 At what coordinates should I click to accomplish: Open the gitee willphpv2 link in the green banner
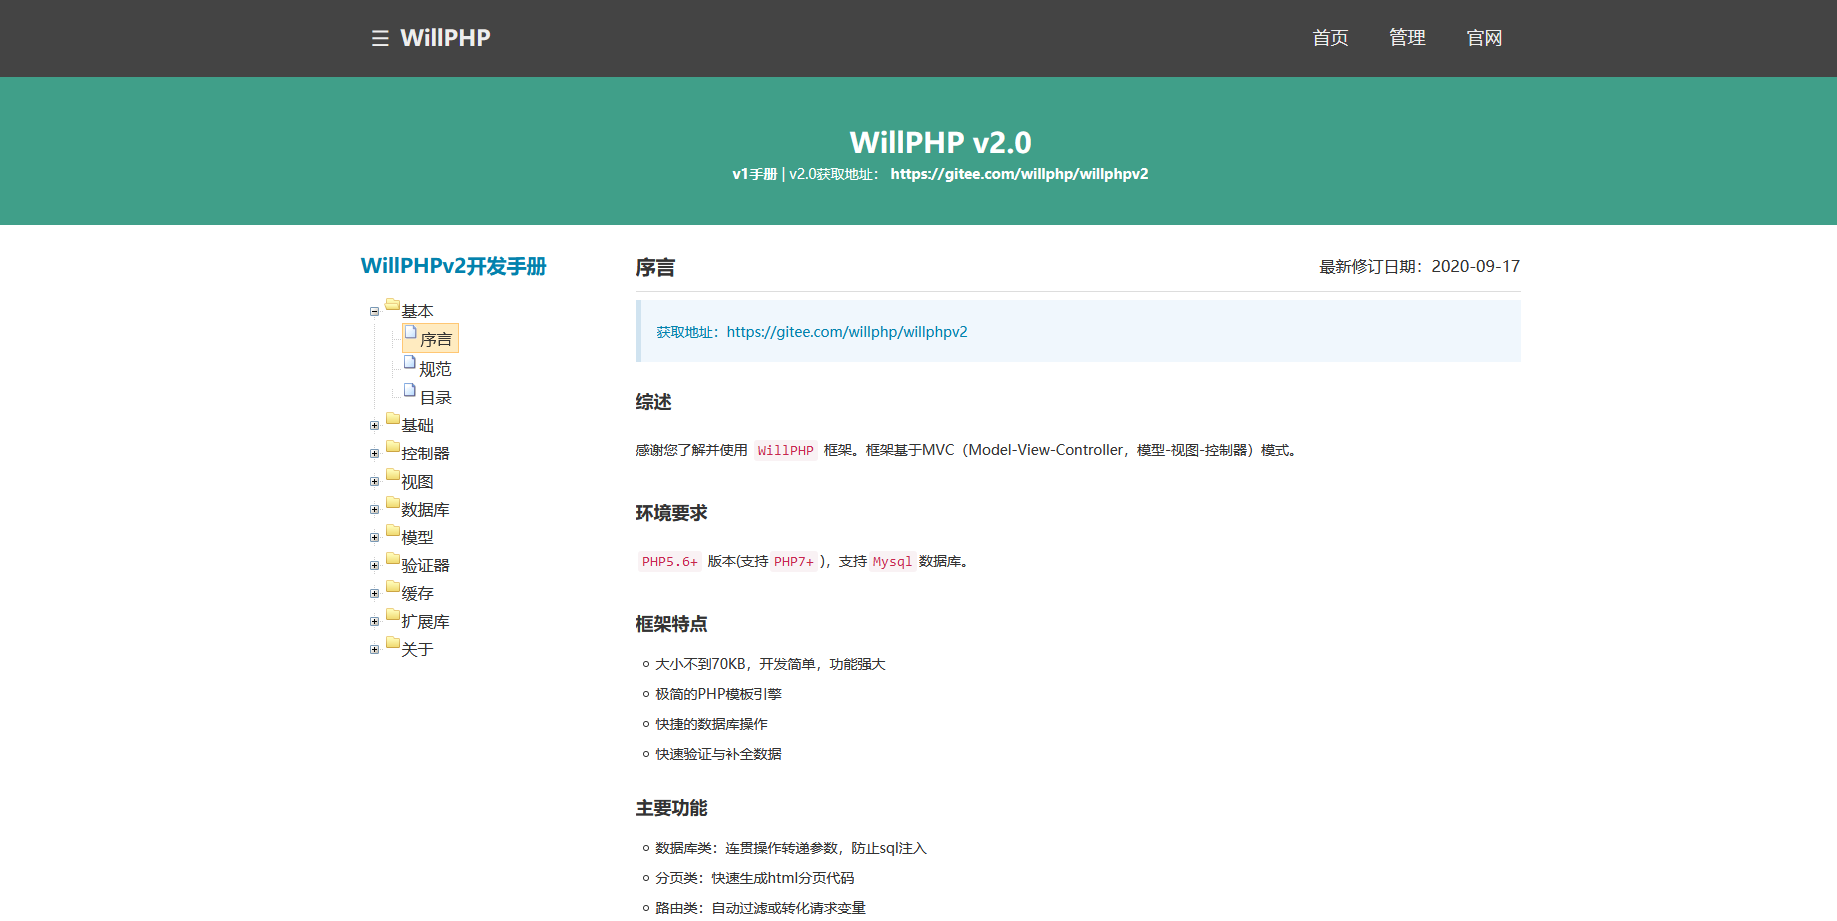click(x=1019, y=174)
